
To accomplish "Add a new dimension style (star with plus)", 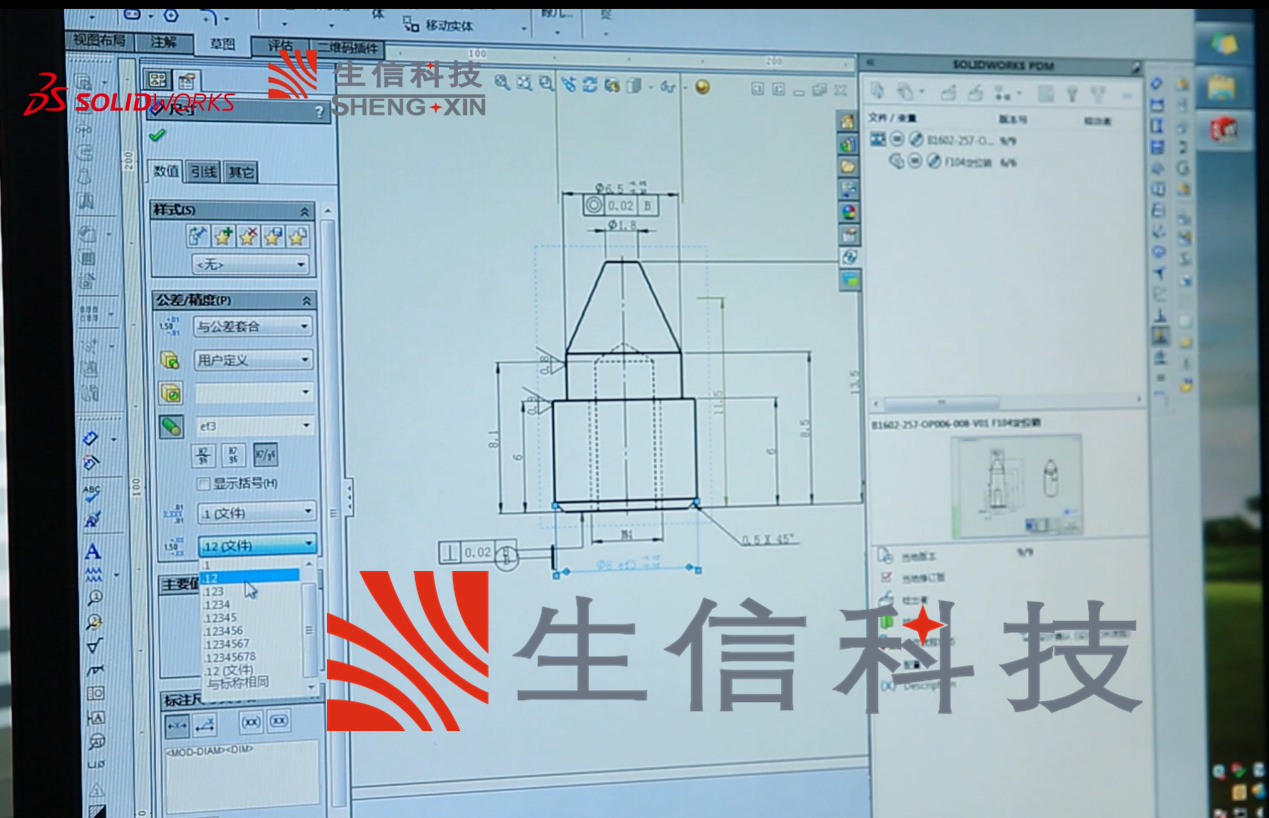I will [223, 237].
